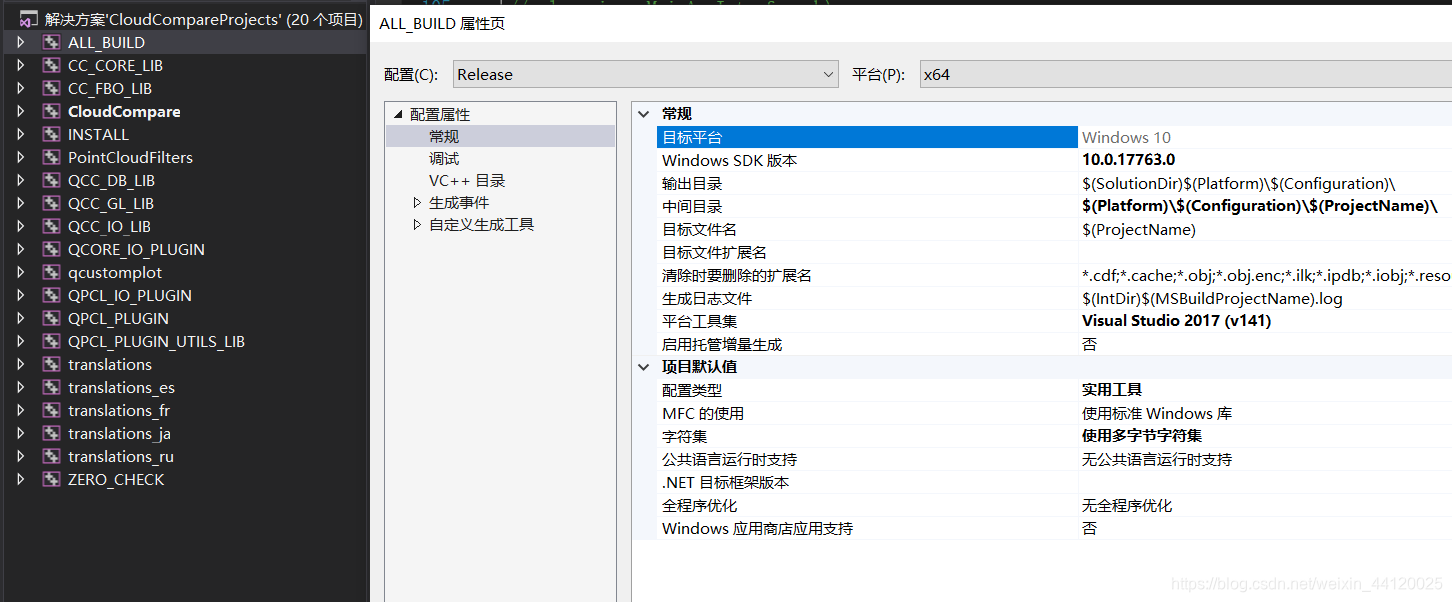The image size is (1452, 602).
Task: Open the 平台 x64 dropdown
Action: [x=1186, y=74]
